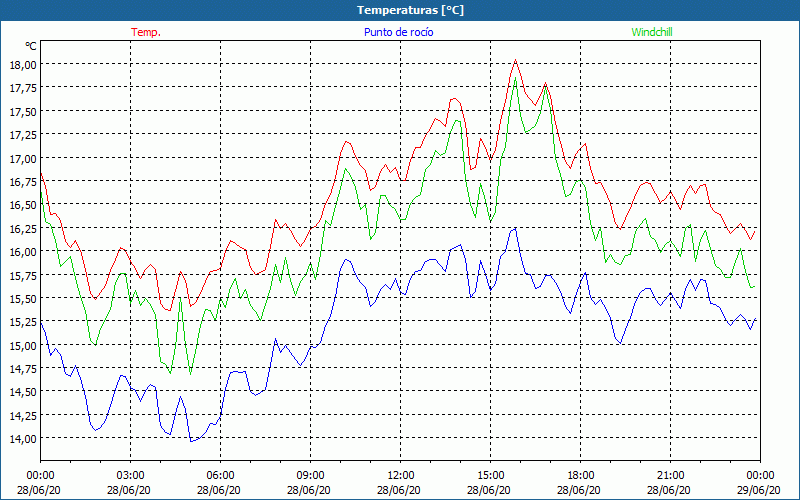Select the 14,00 y-axis value
Screen dimensions: 800x500
pyautogui.click(x=23, y=438)
